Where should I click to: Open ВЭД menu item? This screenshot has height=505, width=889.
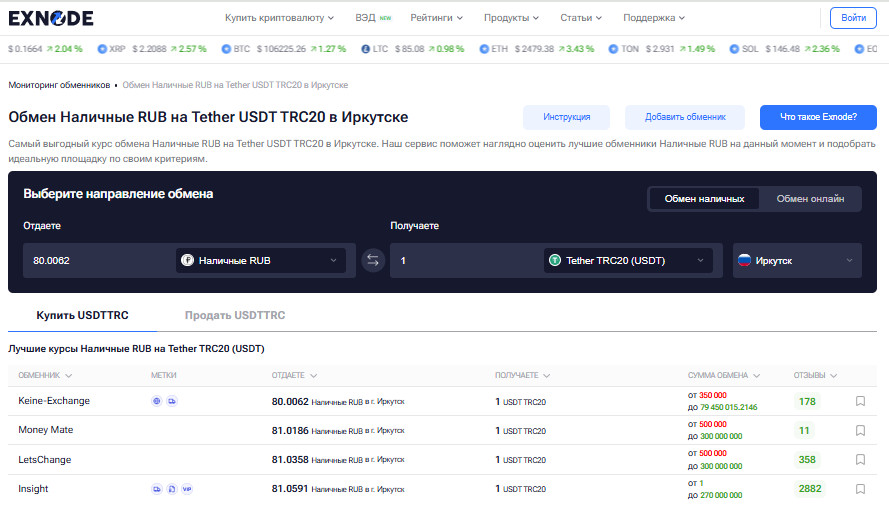click(x=373, y=18)
